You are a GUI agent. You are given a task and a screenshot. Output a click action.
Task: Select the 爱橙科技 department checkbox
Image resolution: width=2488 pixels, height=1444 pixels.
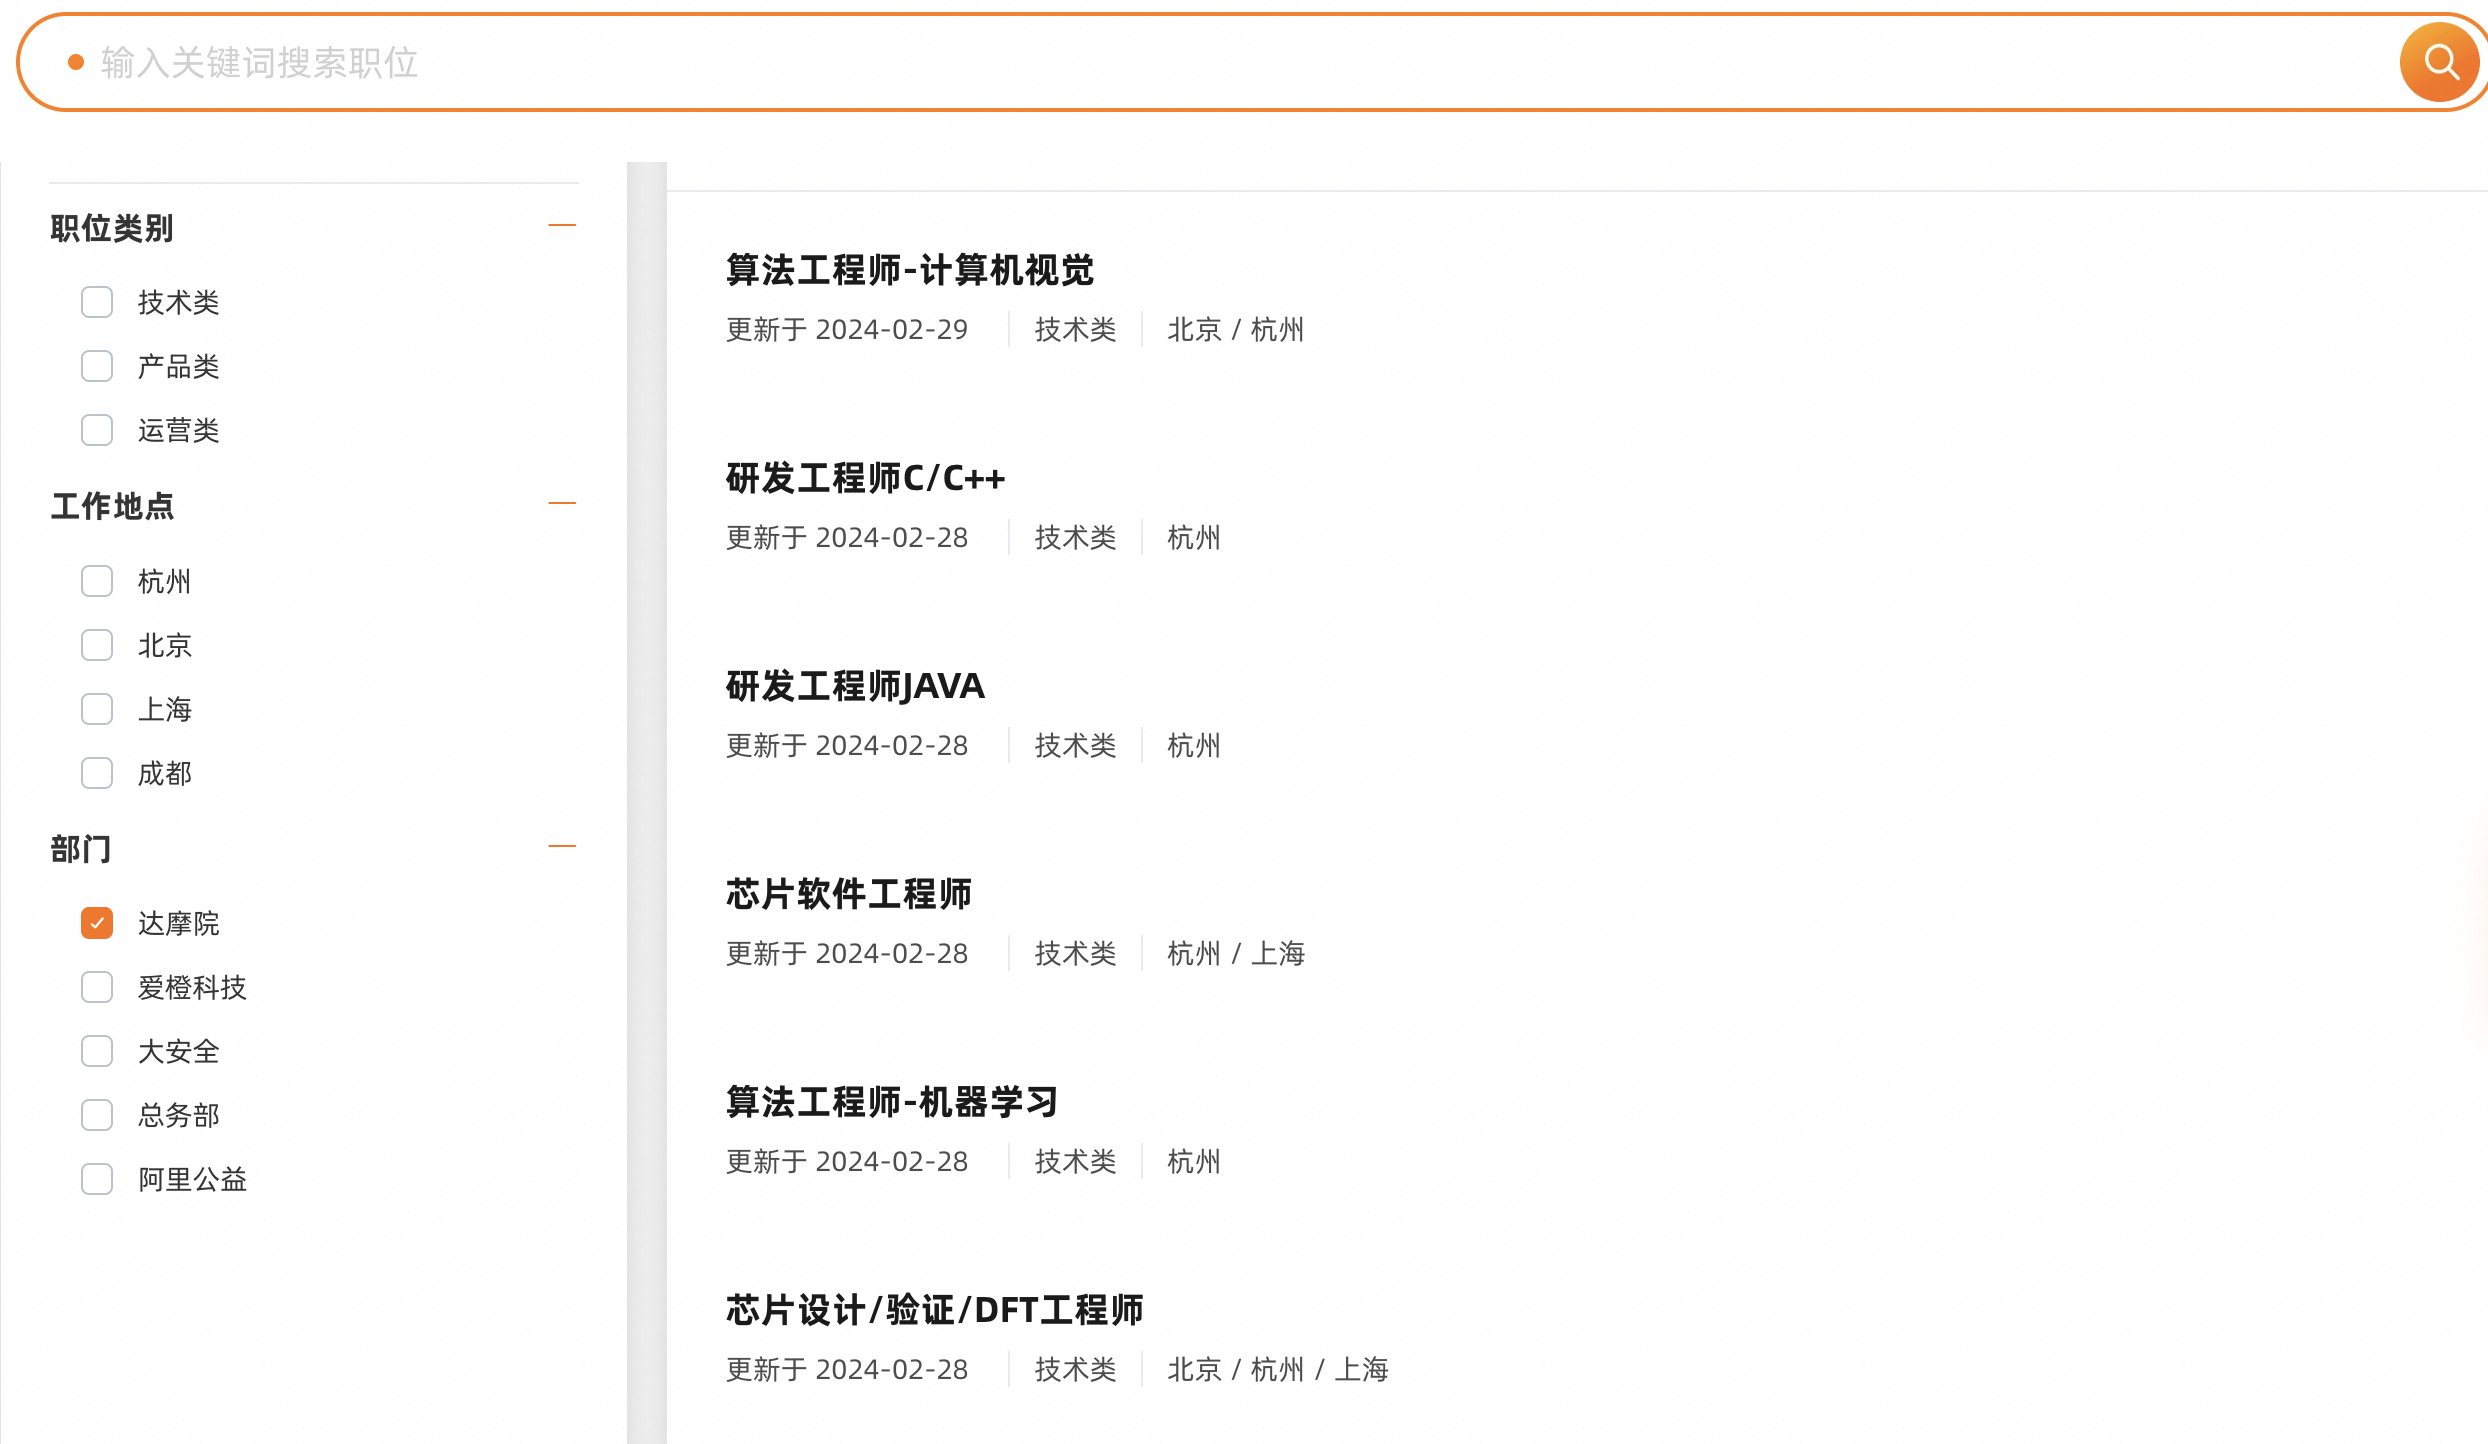pos(97,987)
